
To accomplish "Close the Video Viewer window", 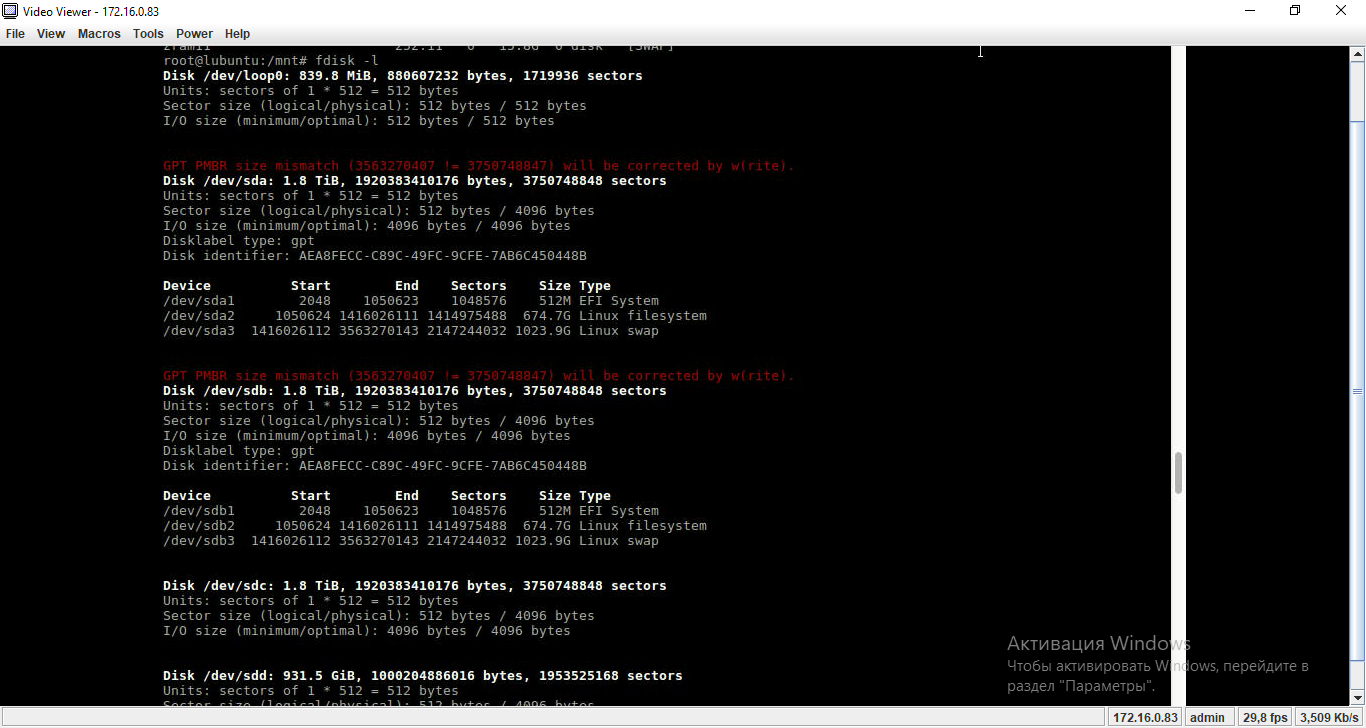I will 1342,11.
